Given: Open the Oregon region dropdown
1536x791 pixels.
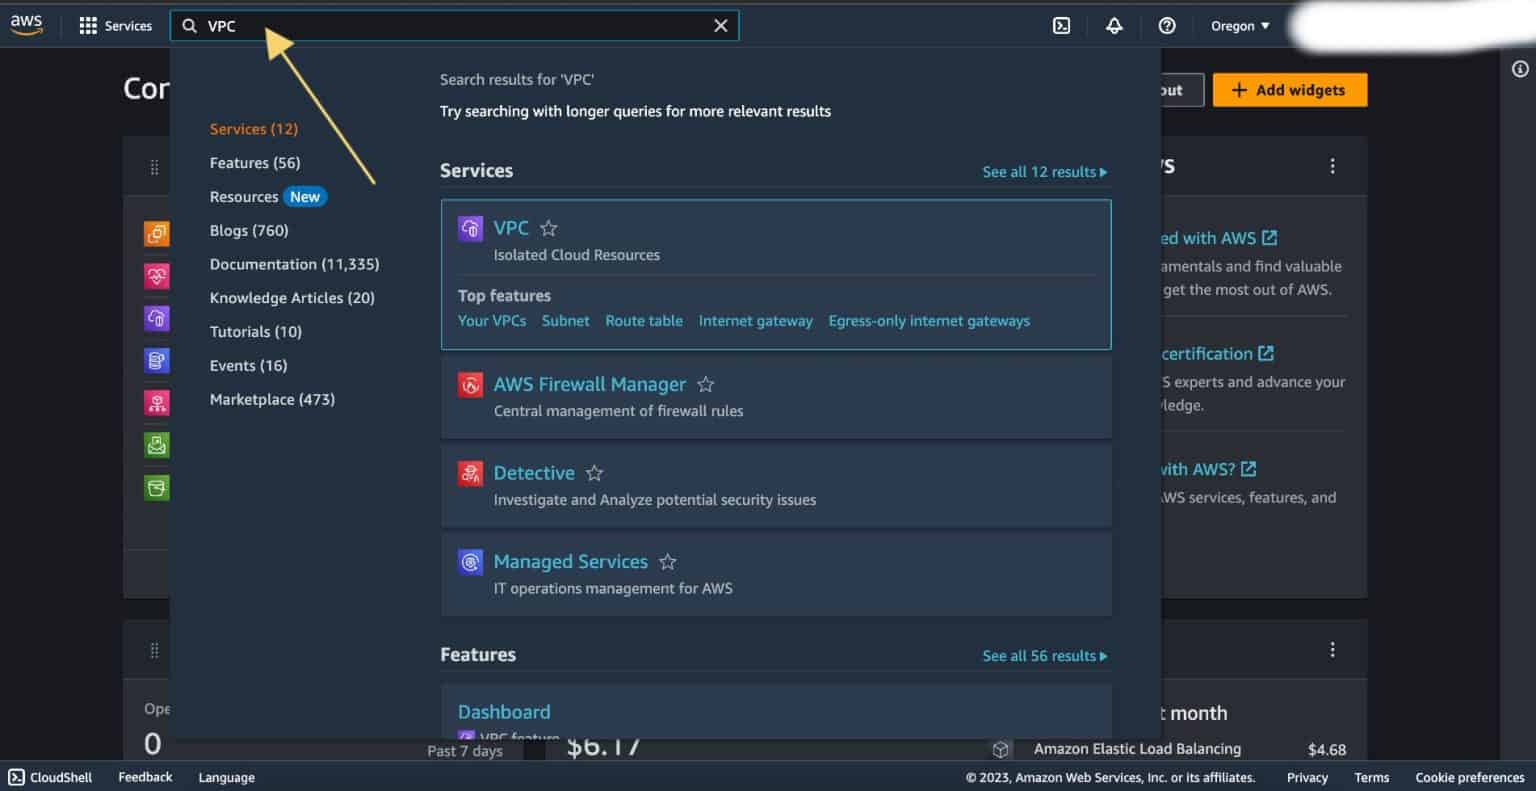Looking at the screenshot, I should pos(1239,26).
